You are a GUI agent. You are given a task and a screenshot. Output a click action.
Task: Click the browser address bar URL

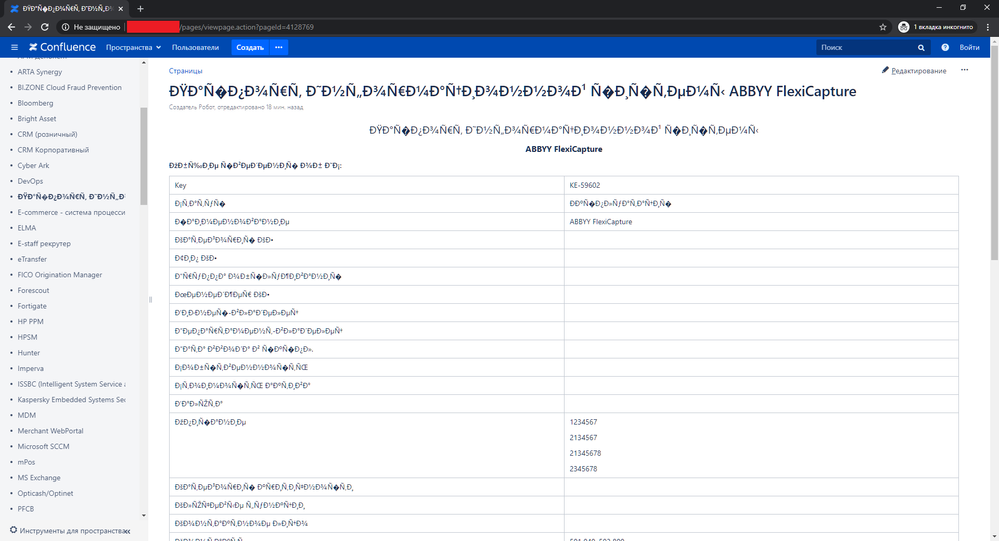247,27
